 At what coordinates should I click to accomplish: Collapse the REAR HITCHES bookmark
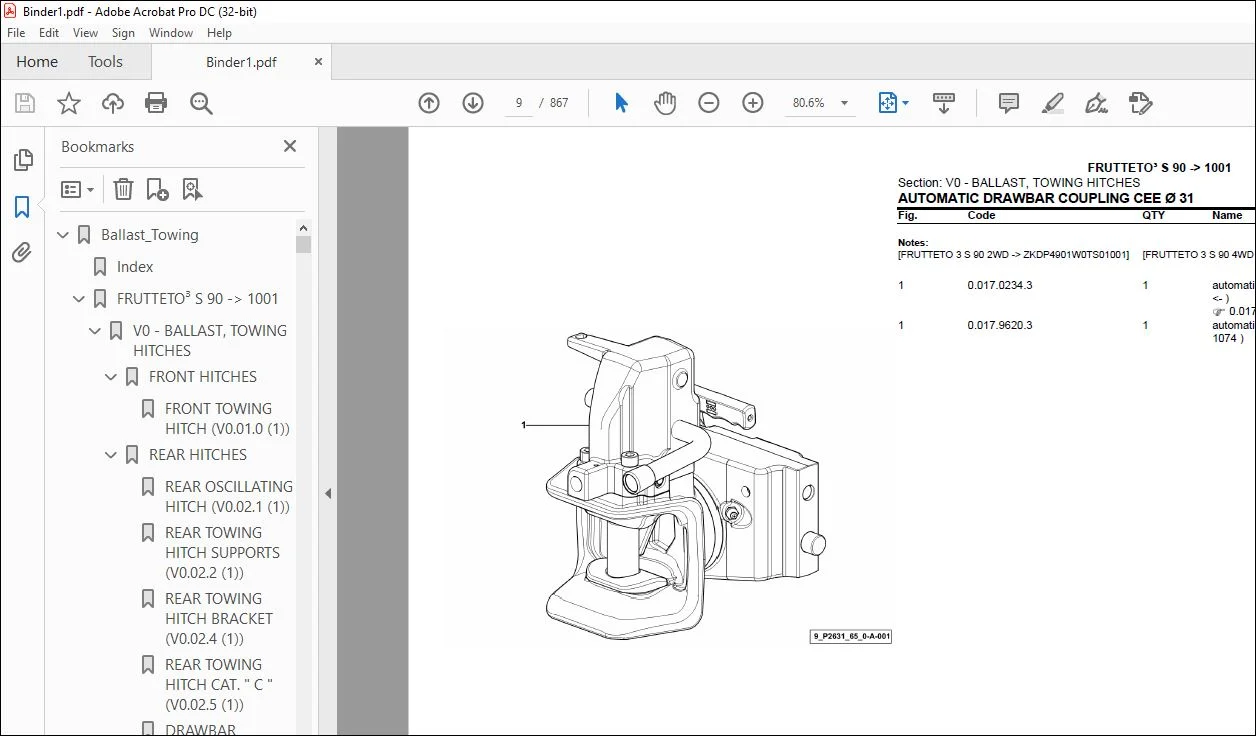coord(111,455)
